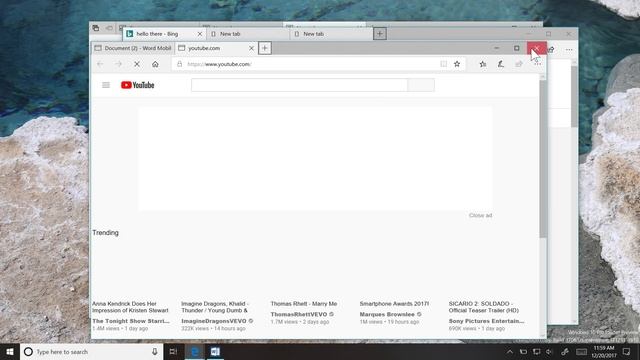Click the Edge icon on taskbar
Image resolution: width=640 pixels, height=360 pixels.
[195, 352]
